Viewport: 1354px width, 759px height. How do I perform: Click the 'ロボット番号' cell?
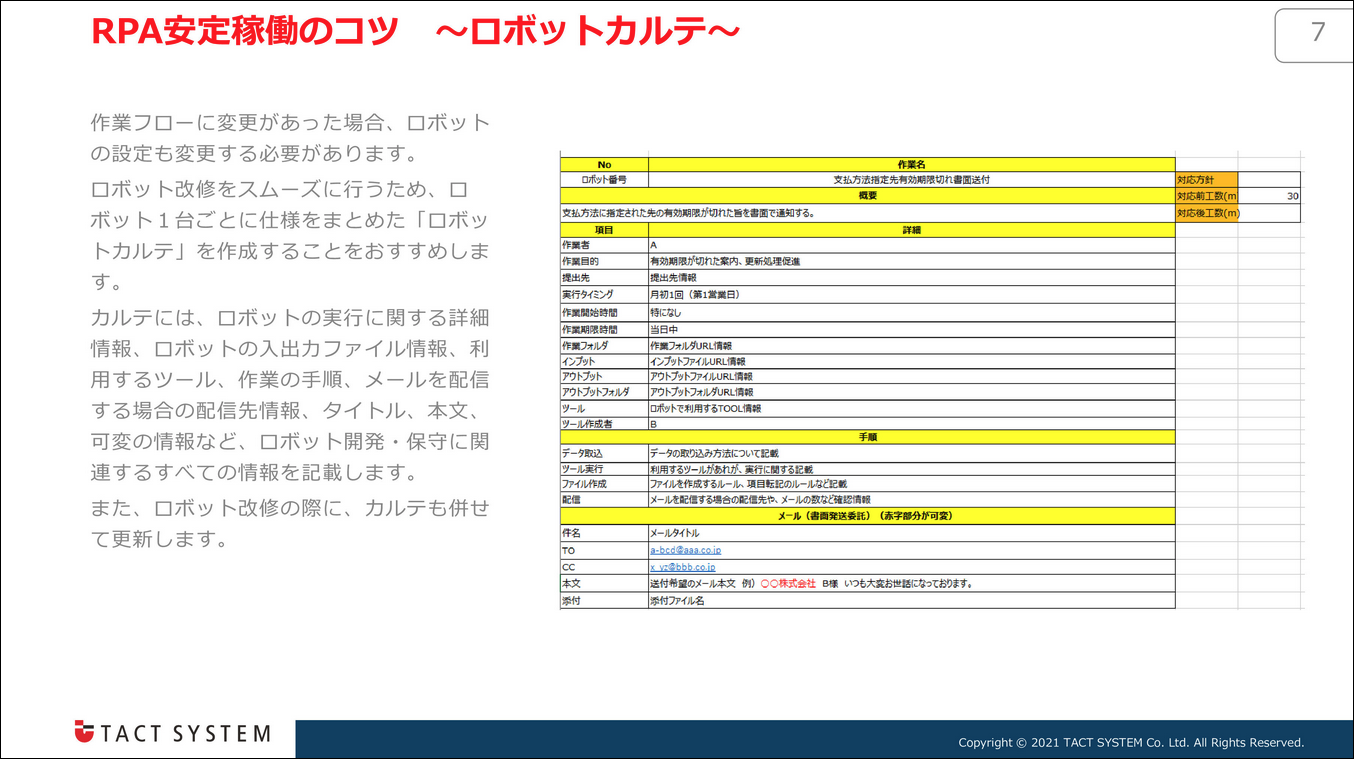point(604,180)
